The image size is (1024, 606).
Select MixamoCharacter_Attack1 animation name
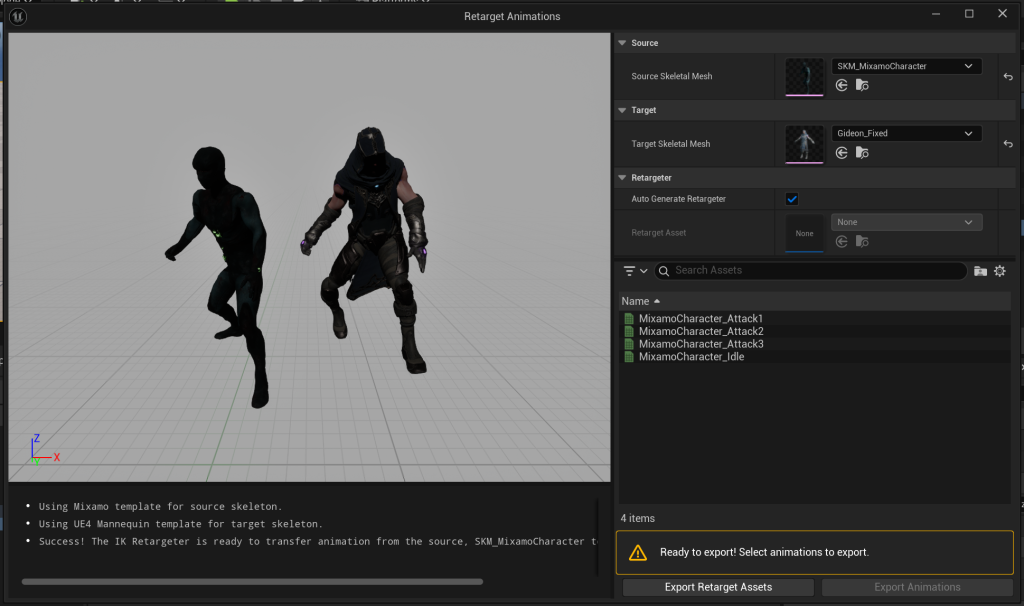701,319
